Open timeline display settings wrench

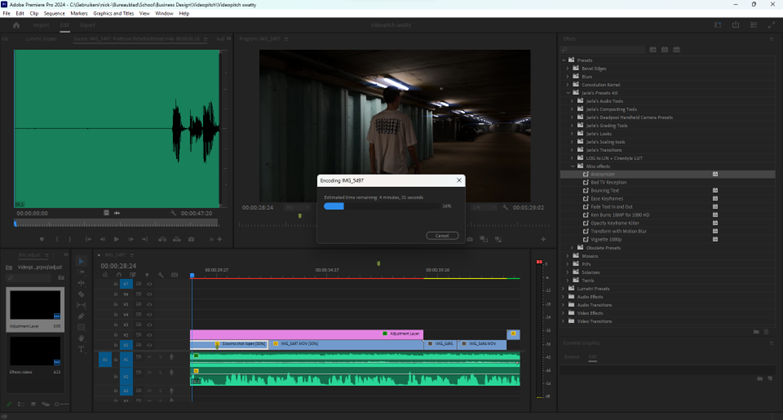click(161, 275)
